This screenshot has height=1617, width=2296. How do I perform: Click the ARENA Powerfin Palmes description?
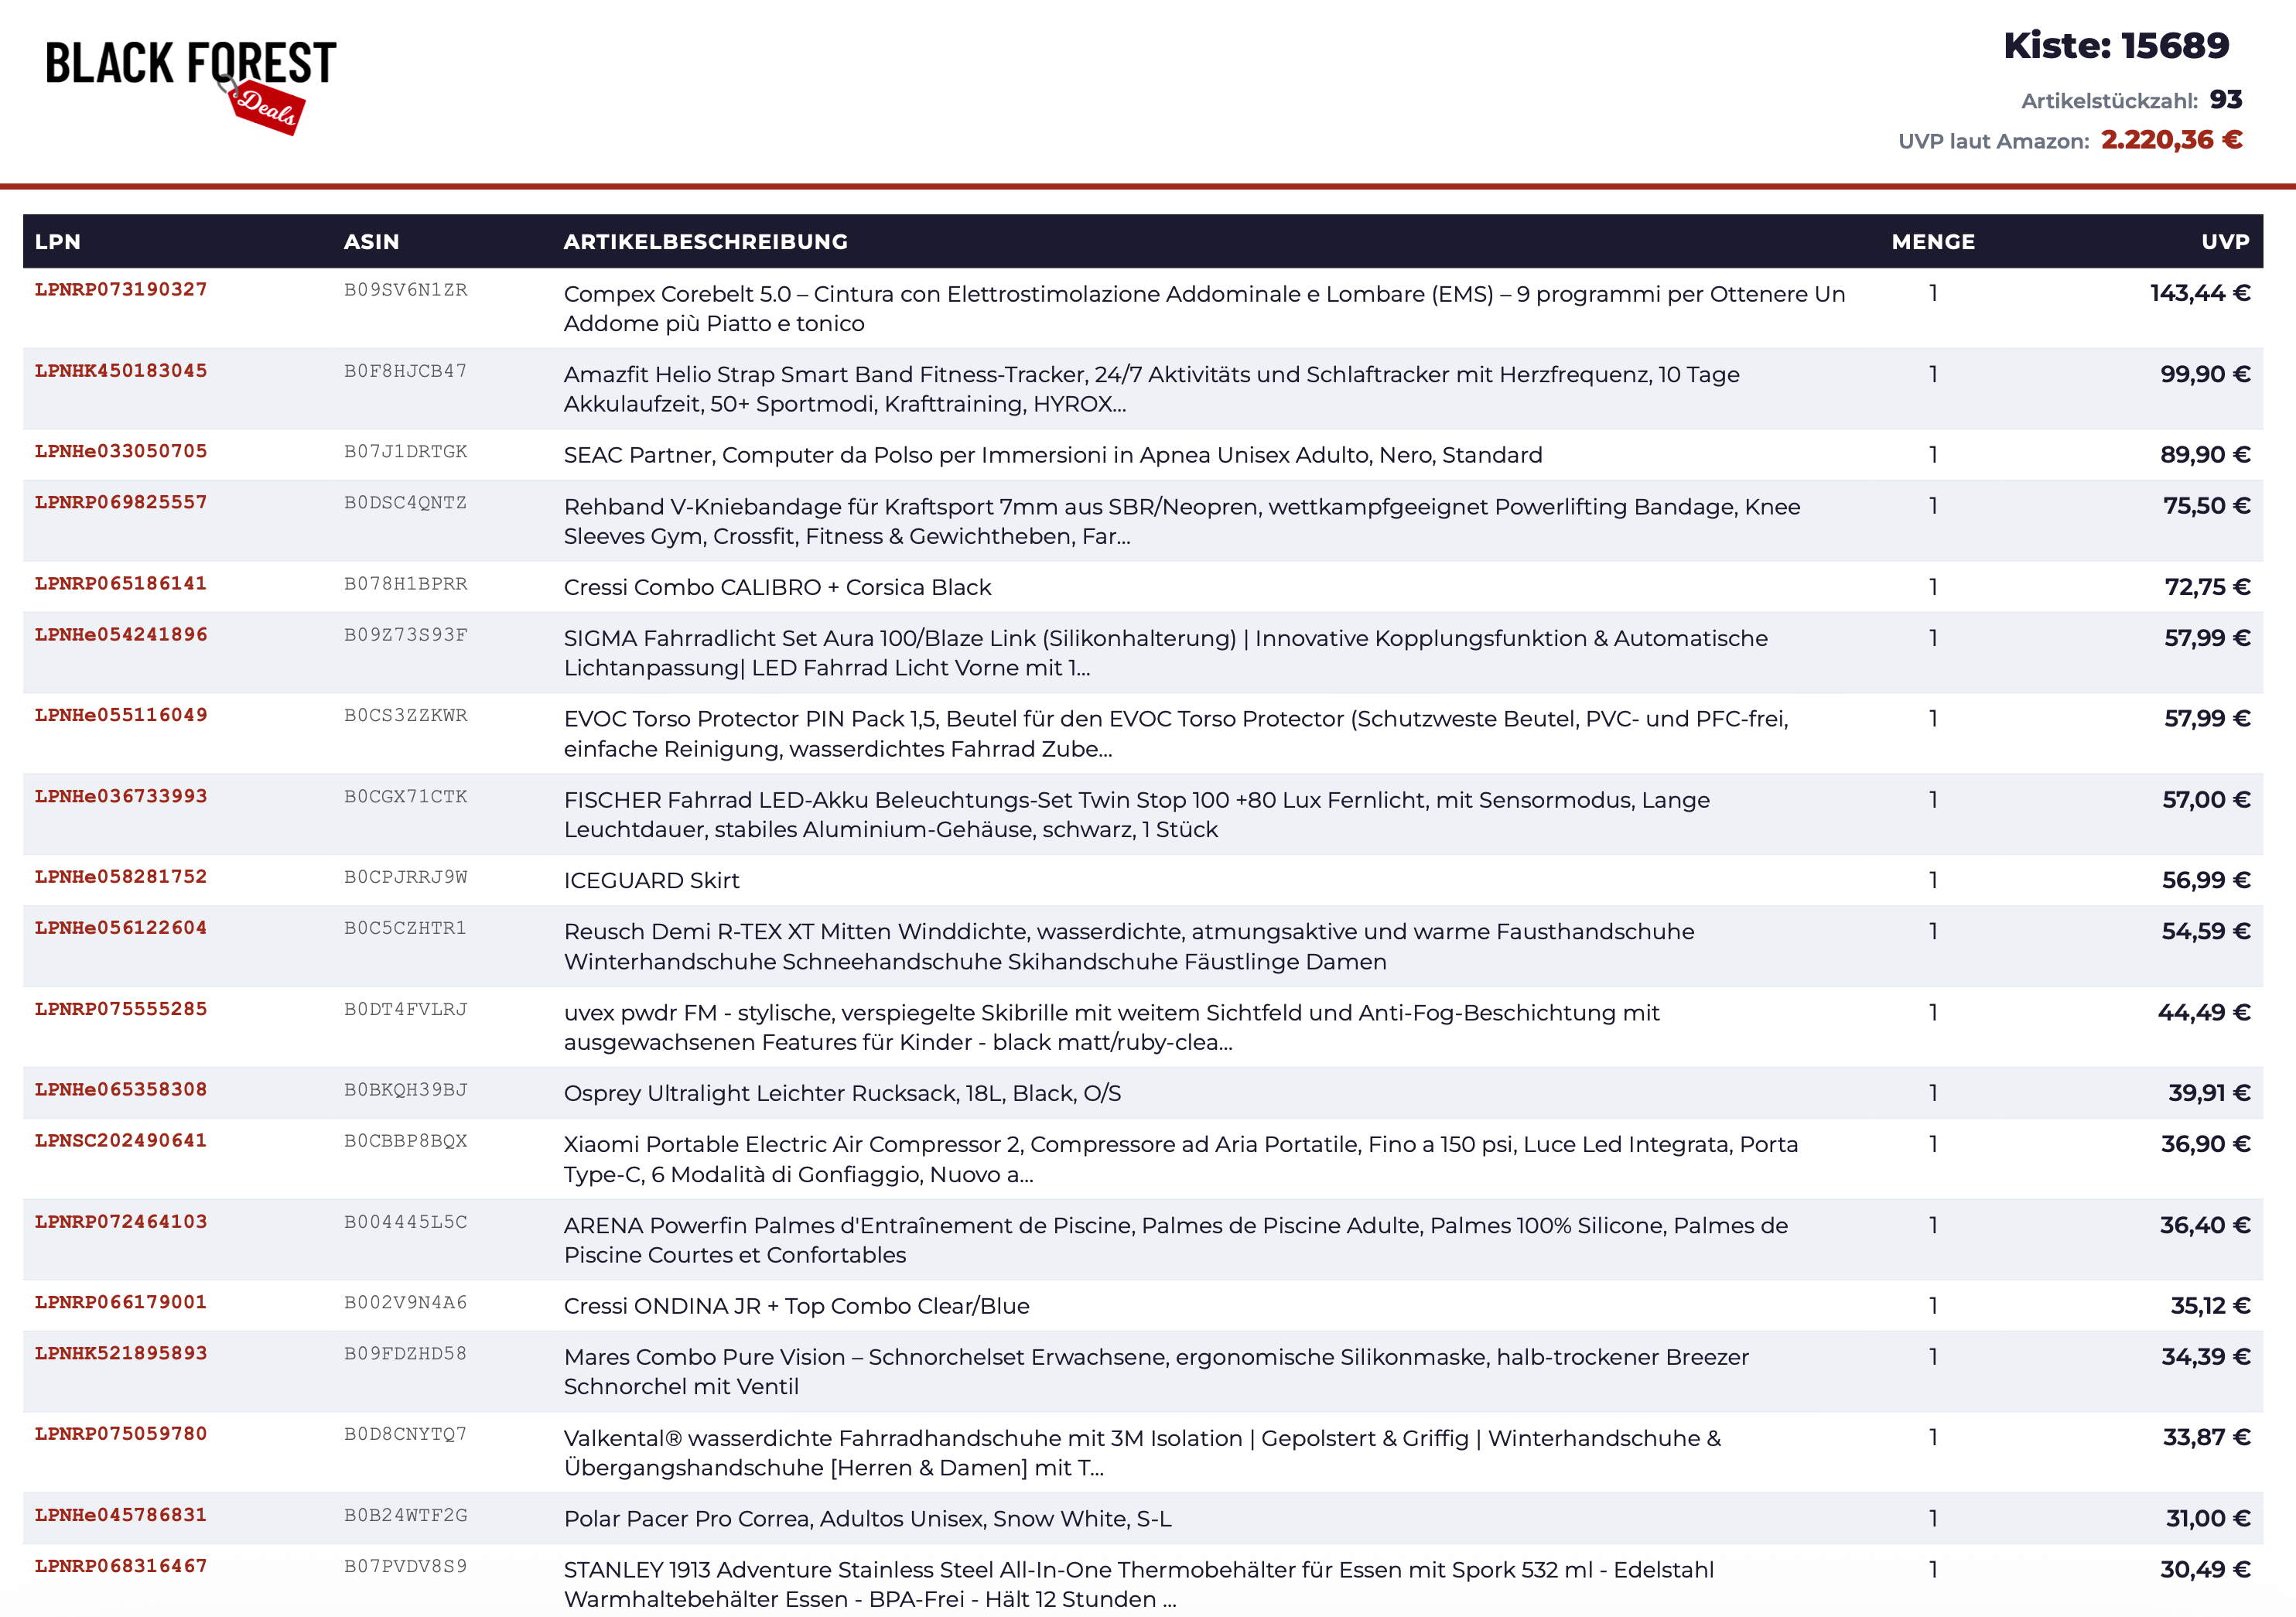(x=1176, y=1240)
